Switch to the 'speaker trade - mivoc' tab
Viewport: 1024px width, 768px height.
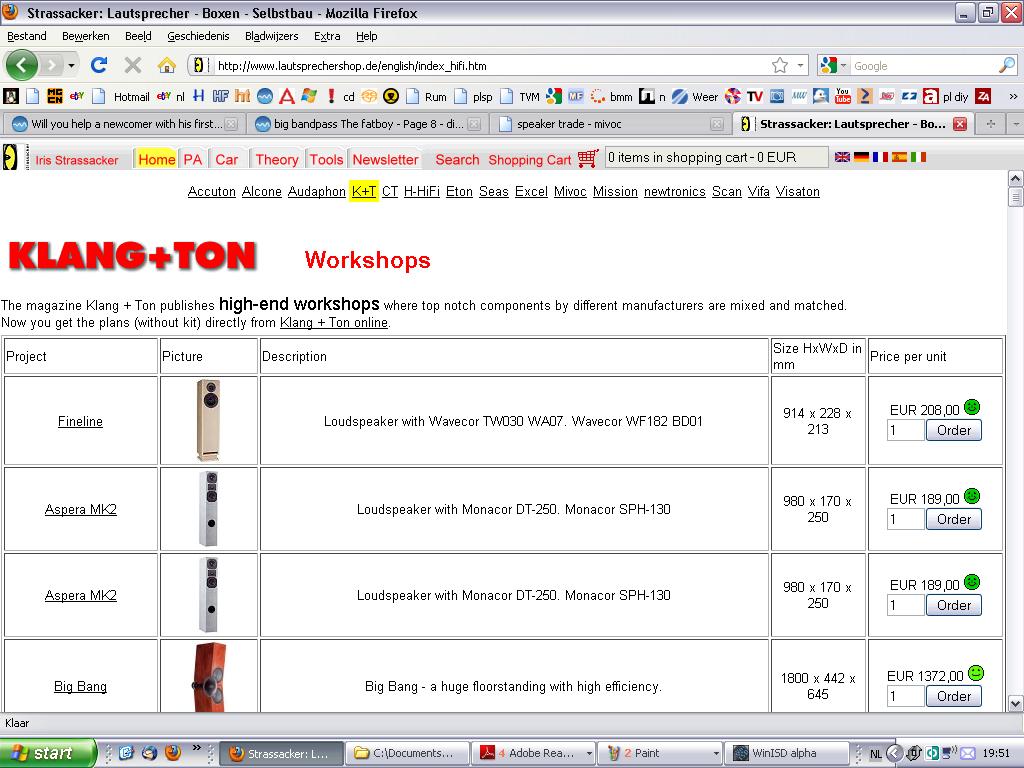(610, 123)
